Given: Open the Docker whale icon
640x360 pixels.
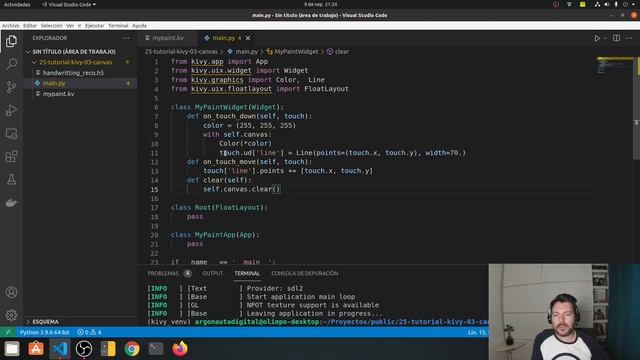Looking at the screenshot, I should 11,202.
